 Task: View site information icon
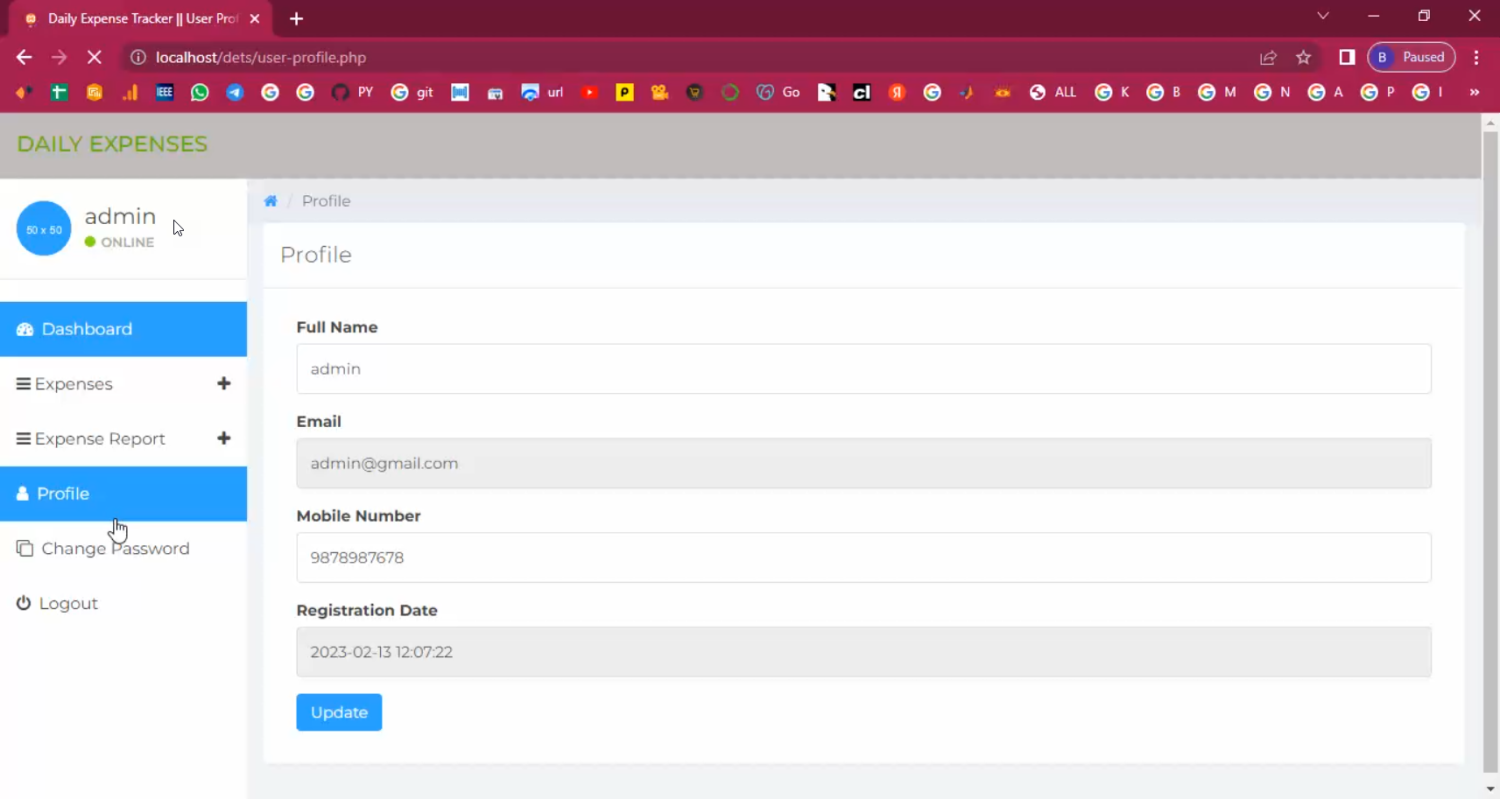tap(138, 58)
